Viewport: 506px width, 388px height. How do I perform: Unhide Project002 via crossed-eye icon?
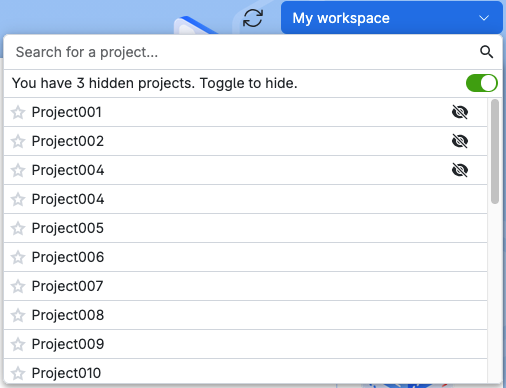coord(460,141)
